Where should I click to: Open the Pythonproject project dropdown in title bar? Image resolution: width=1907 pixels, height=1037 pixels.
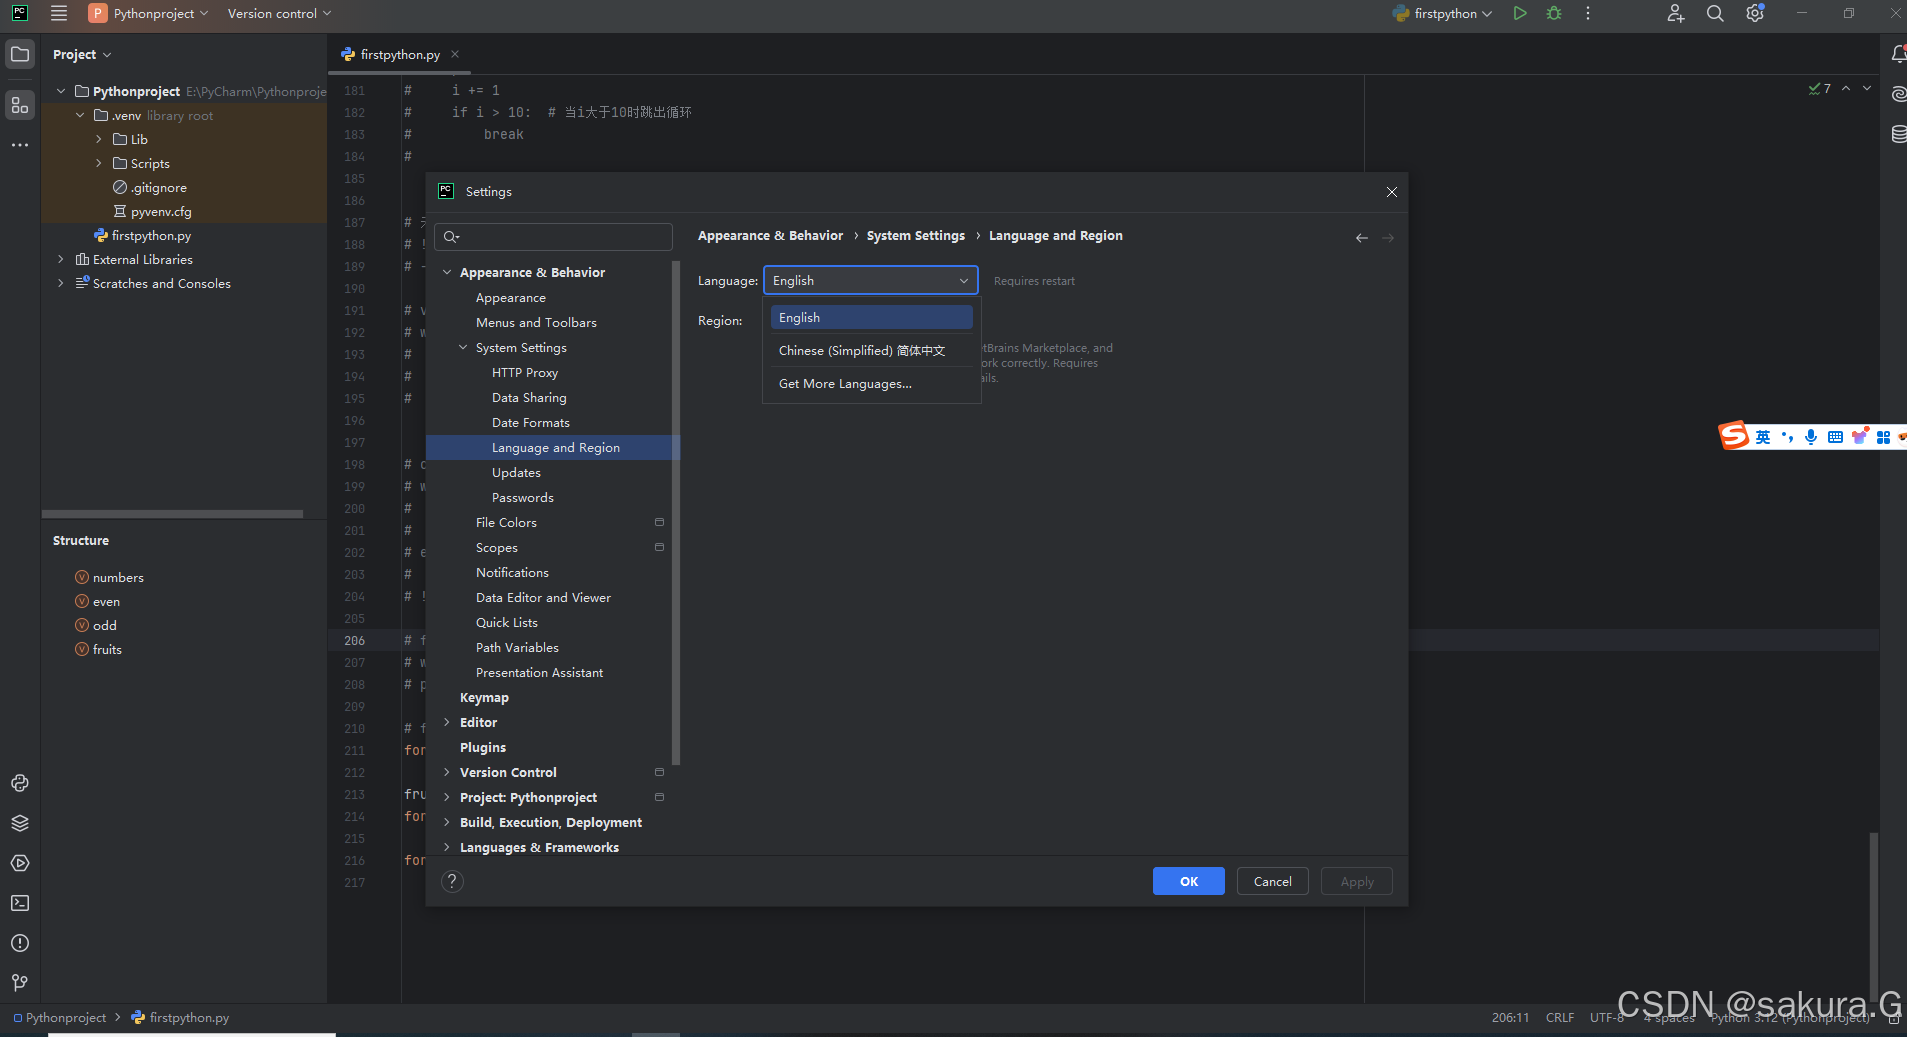click(149, 14)
